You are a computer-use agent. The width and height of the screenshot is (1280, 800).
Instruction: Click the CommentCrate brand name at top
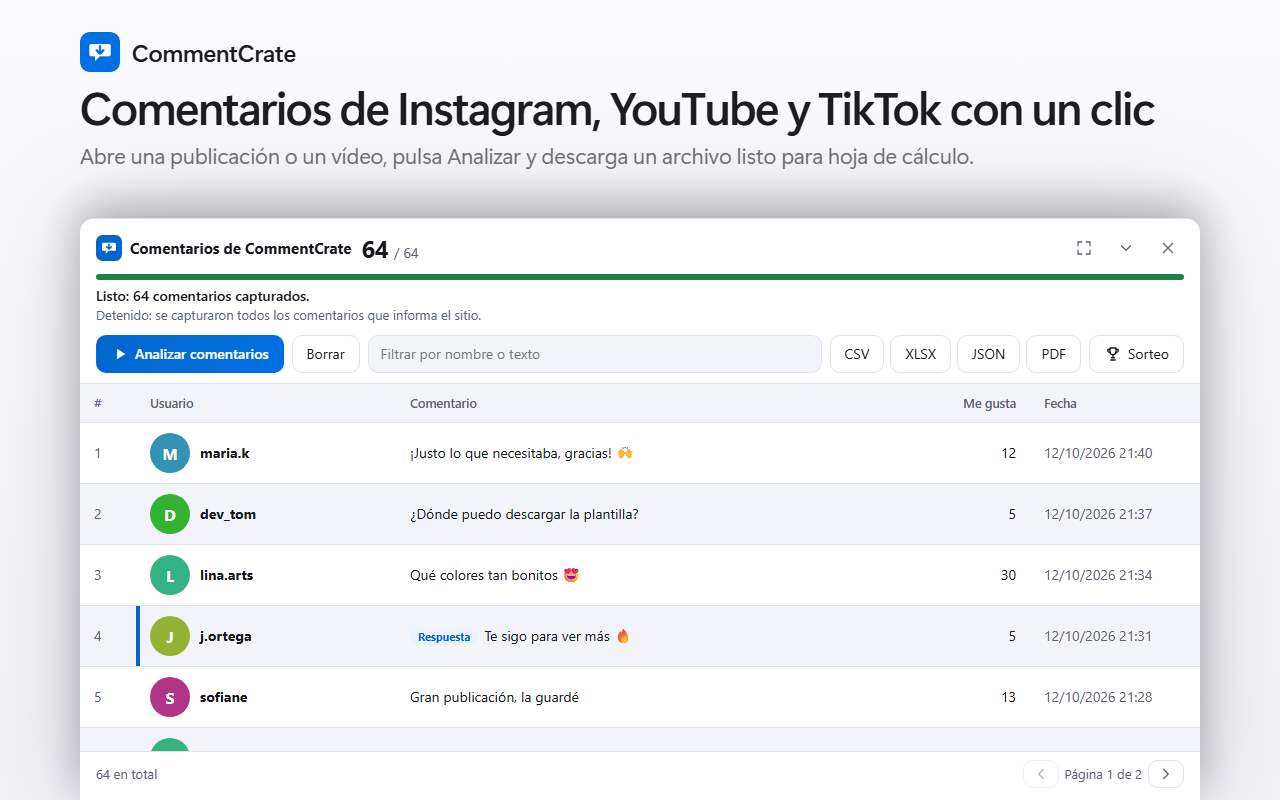point(214,54)
